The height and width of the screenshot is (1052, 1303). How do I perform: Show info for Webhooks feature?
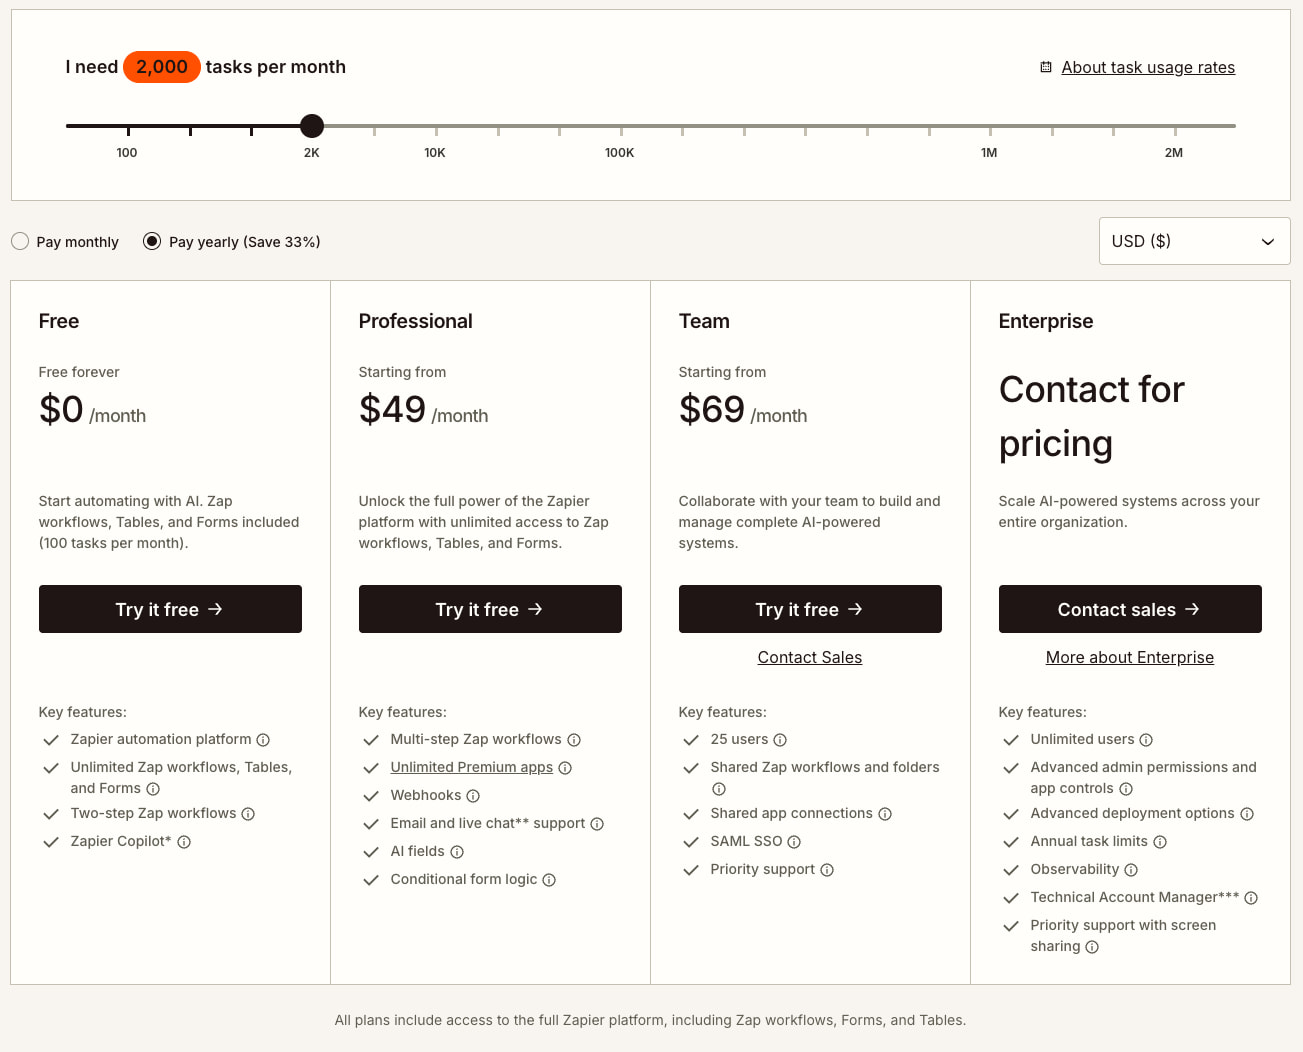click(x=473, y=796)
